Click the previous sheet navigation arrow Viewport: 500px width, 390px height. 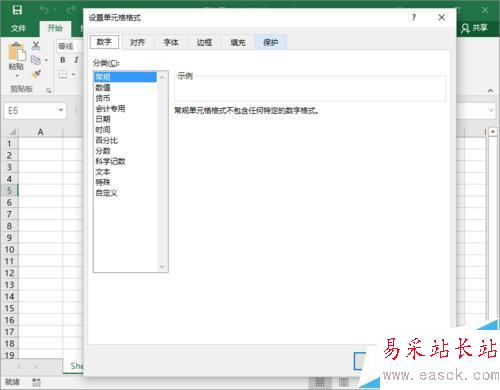[19, 366]
